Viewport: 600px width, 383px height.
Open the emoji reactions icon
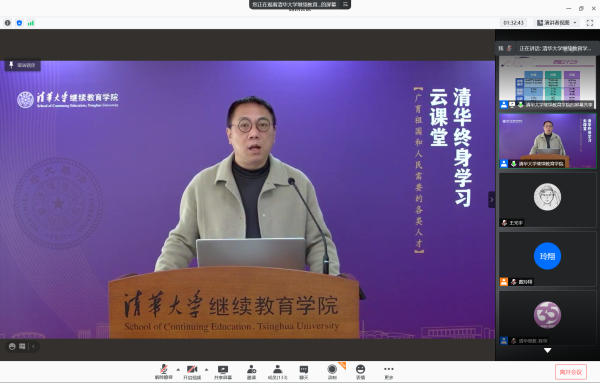[360, 372]
